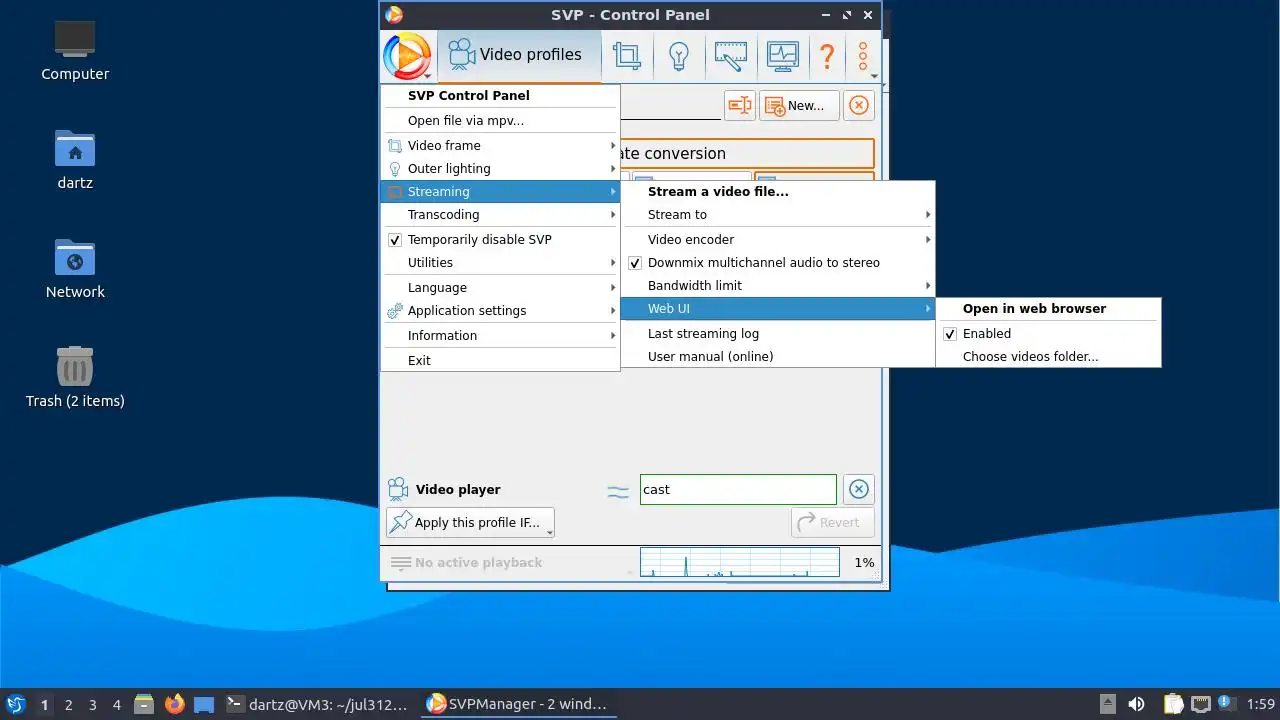Image resolution: width=1280 pixels, height=720 pixels.
Task: Select Stream a video file...
Action: pos(778,192)
